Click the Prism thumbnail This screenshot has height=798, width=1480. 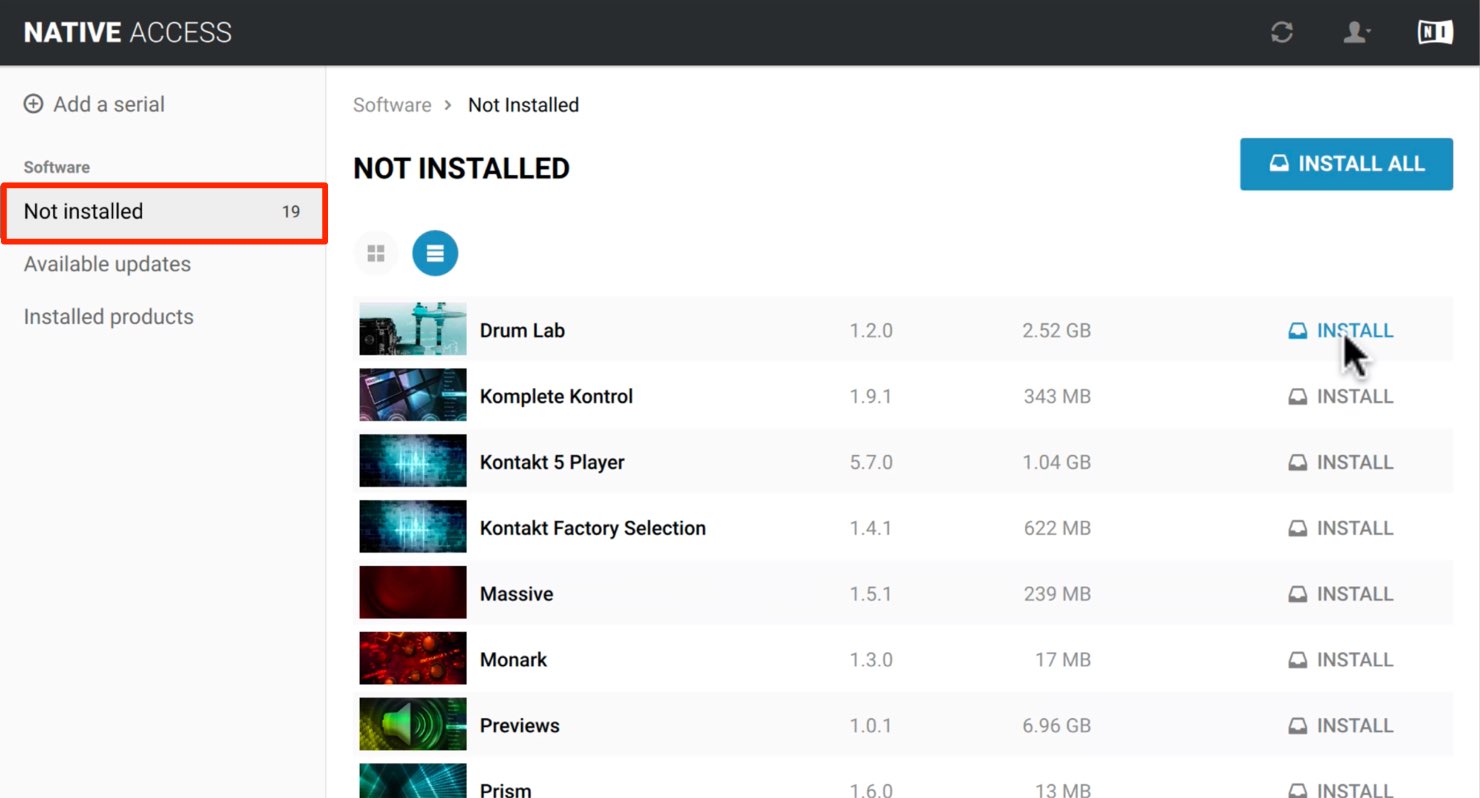413,781
